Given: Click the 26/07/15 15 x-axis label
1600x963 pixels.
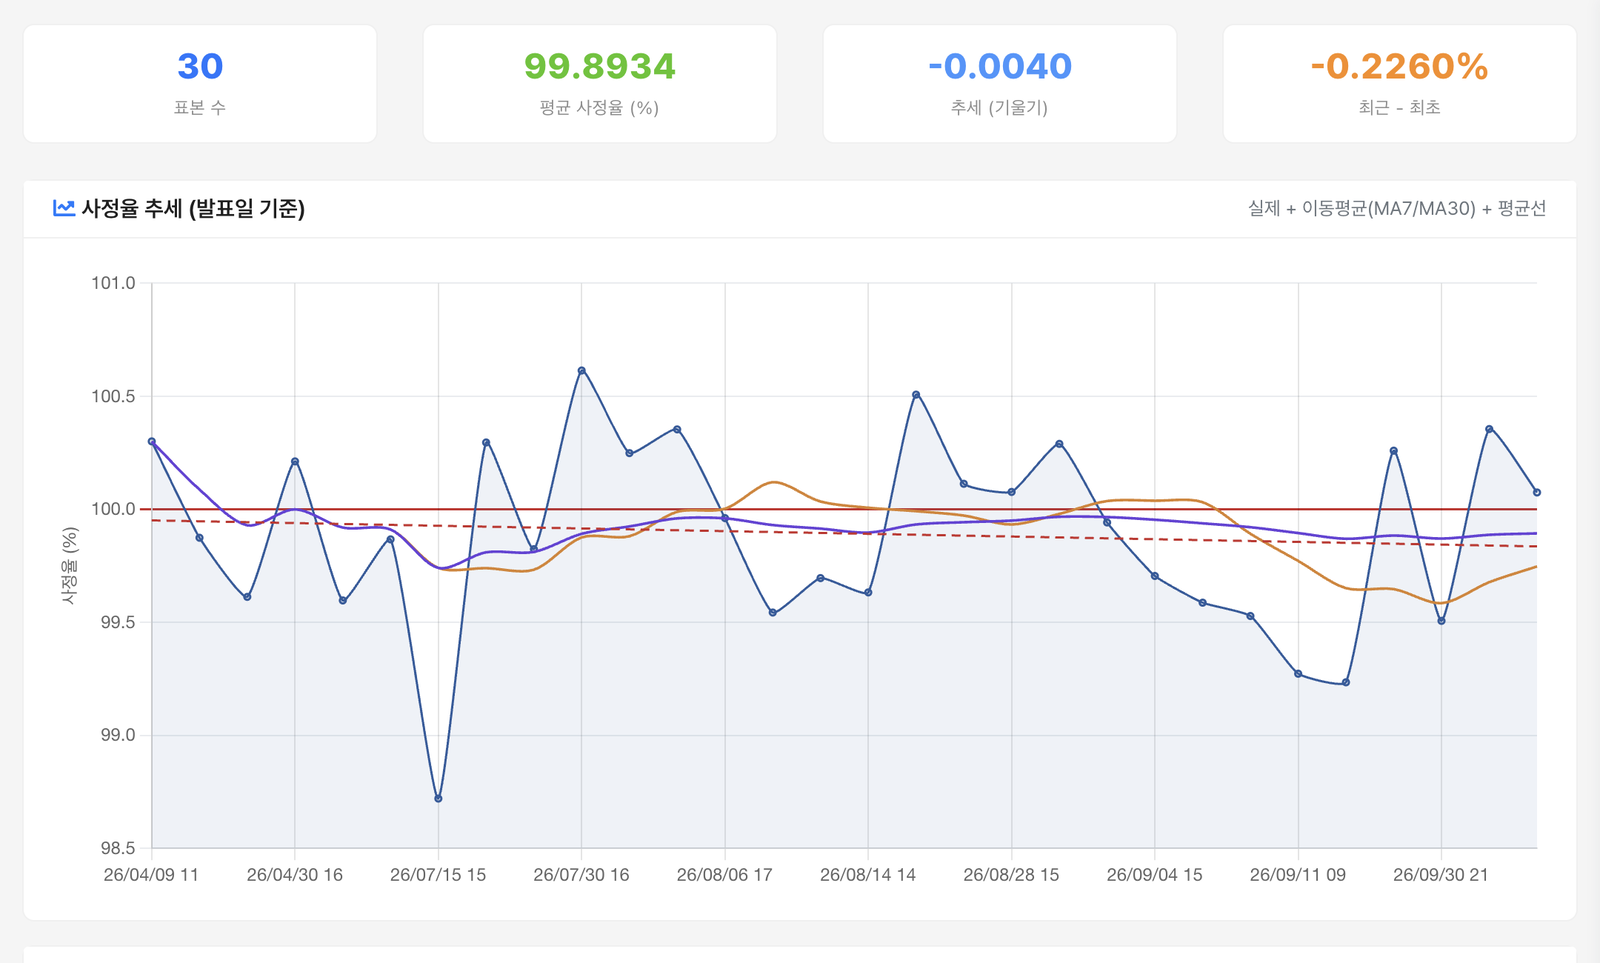Looking at the screenshot, I should (x=438, y=875).
